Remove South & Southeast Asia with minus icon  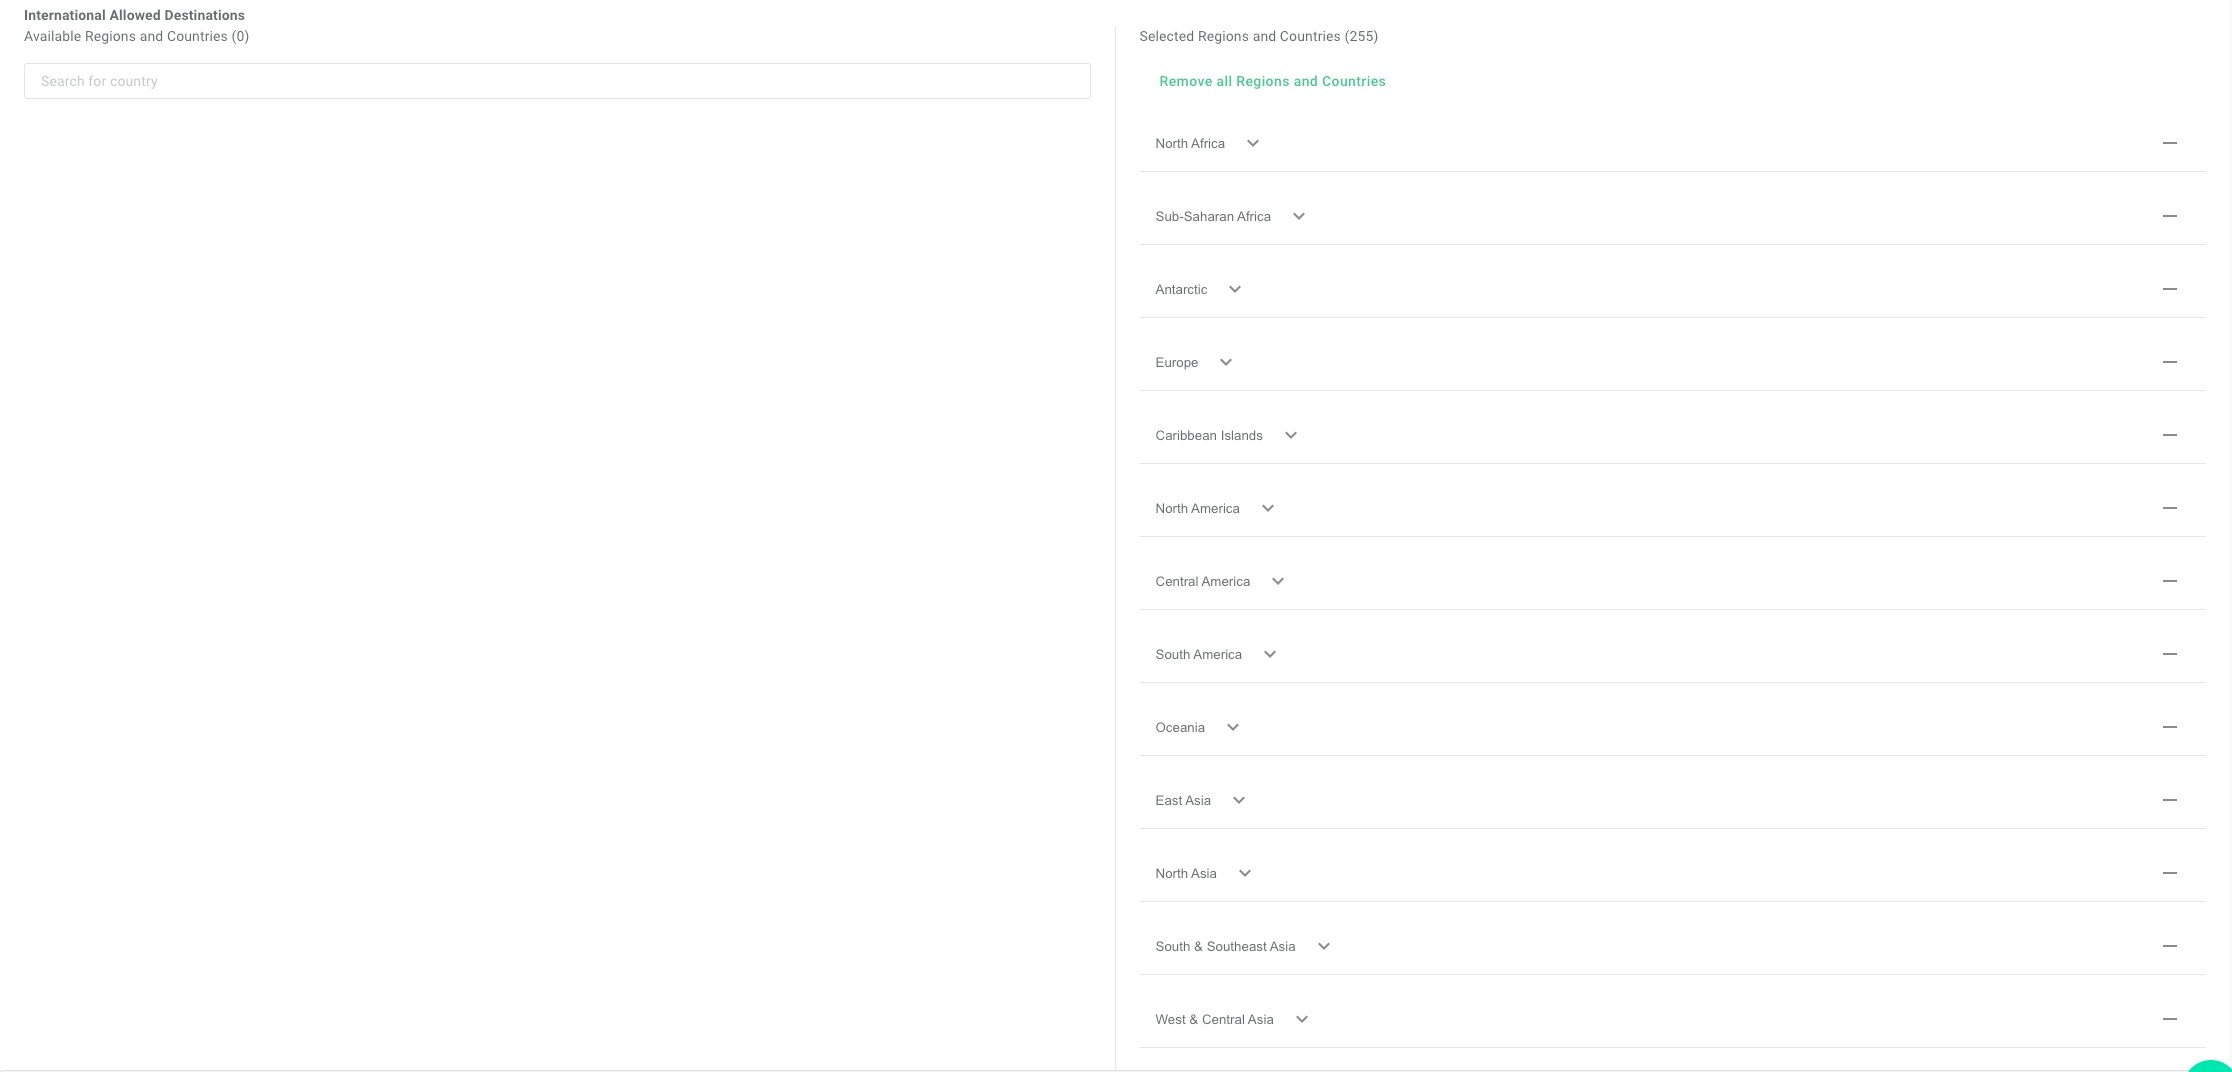click(2169, 946)
